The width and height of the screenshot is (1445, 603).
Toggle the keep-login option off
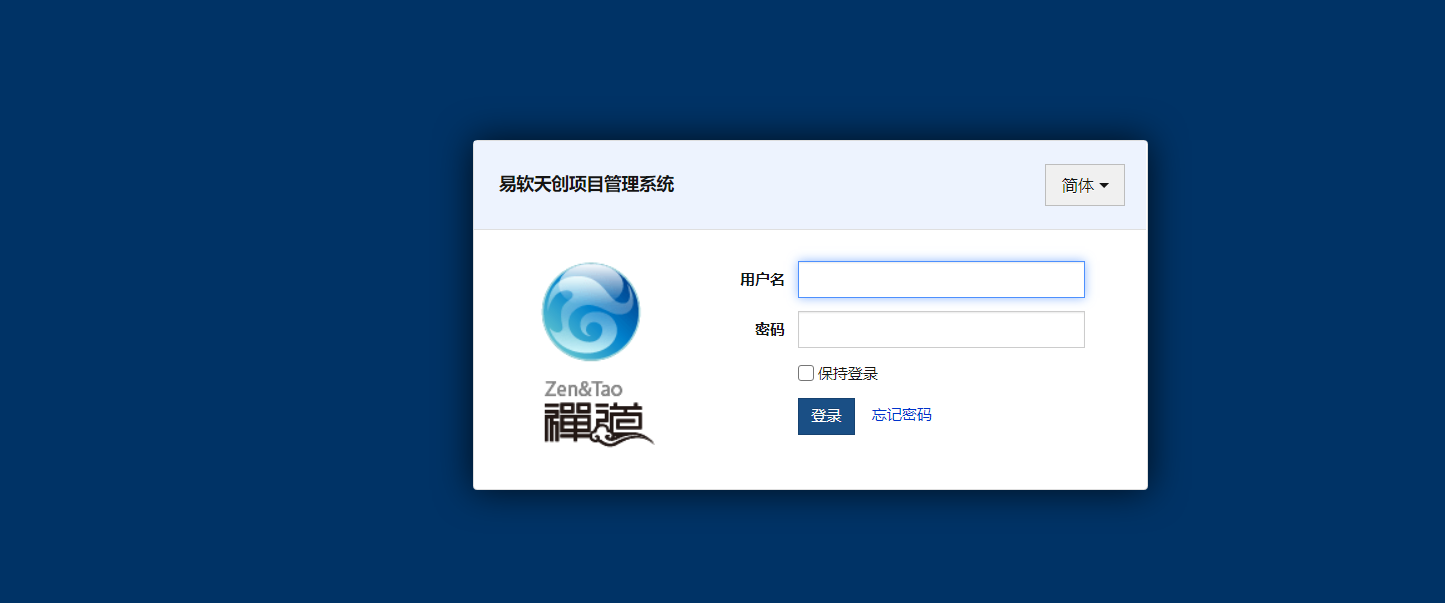pos(805,372)
